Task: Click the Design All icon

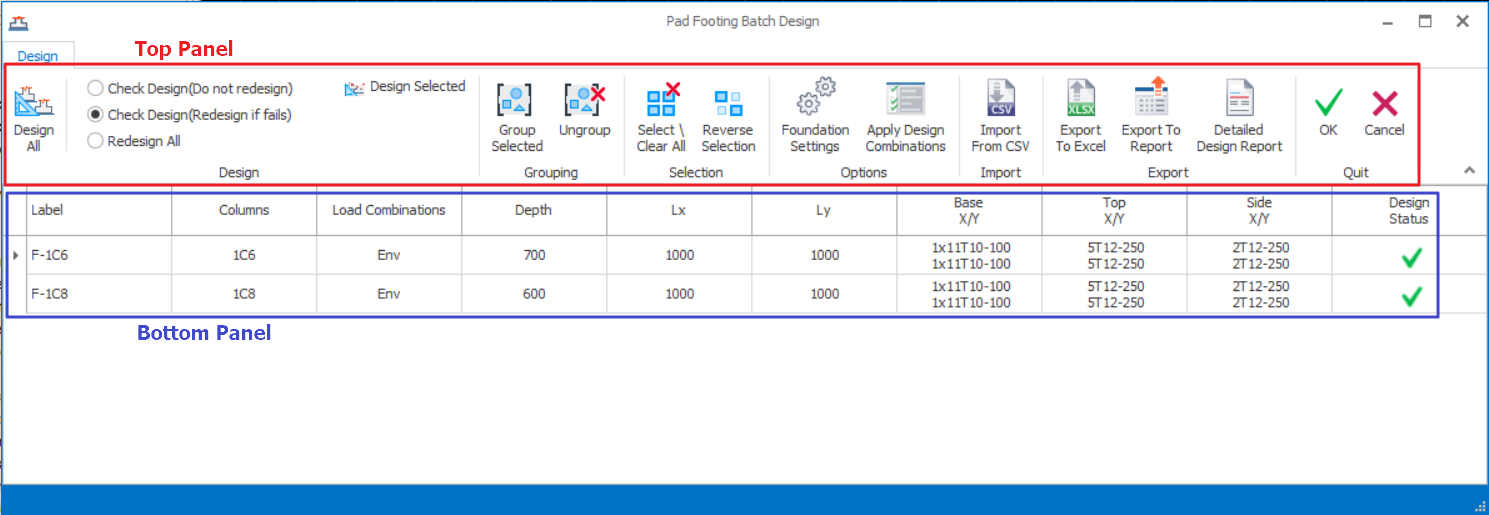Action: point(33,102)
